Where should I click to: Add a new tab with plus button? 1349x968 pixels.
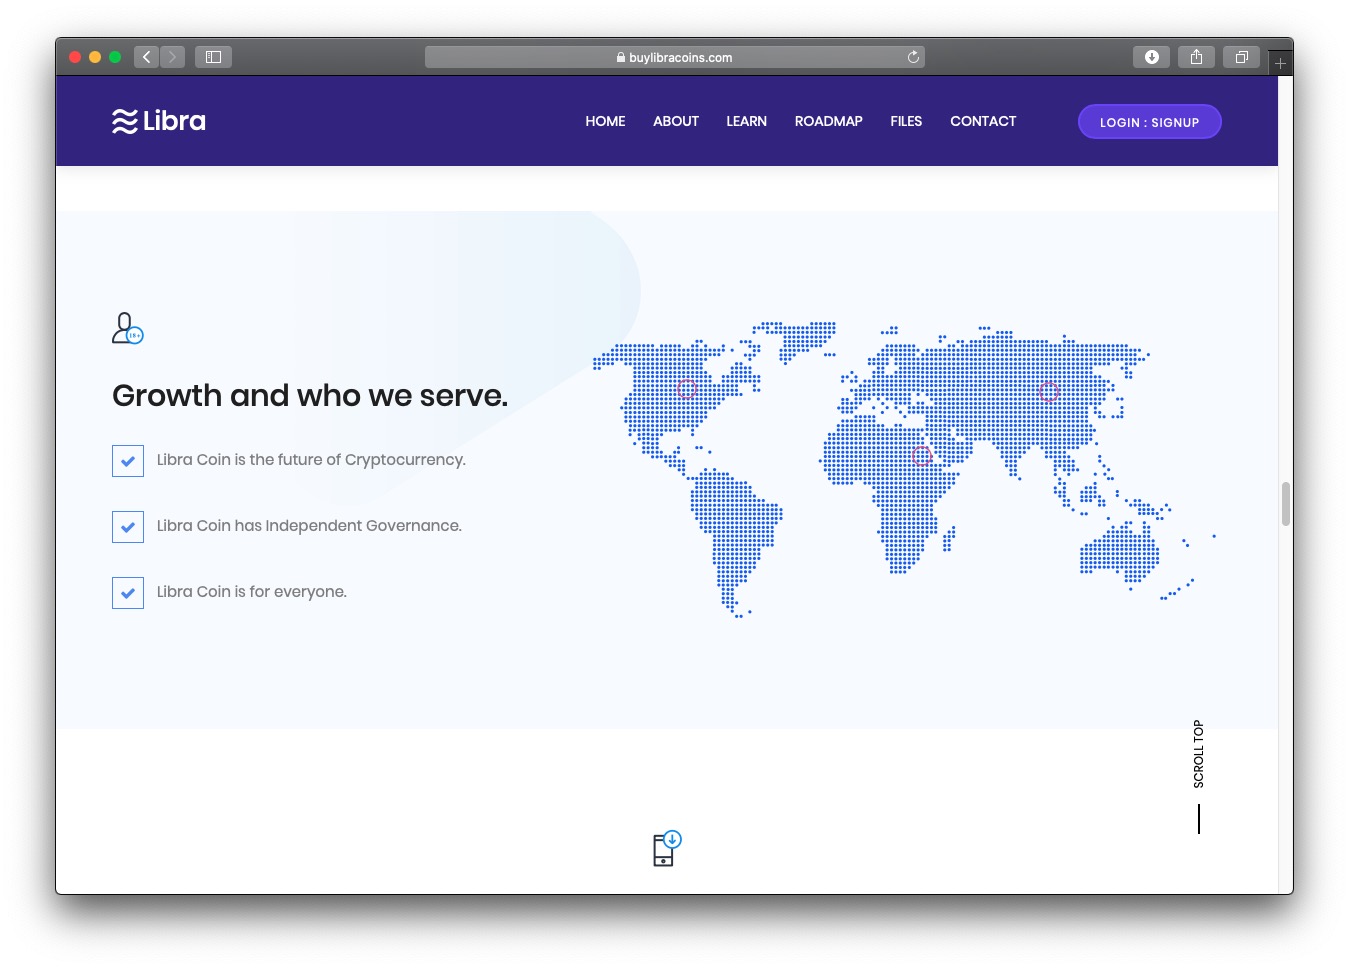tap(1280, 63)
